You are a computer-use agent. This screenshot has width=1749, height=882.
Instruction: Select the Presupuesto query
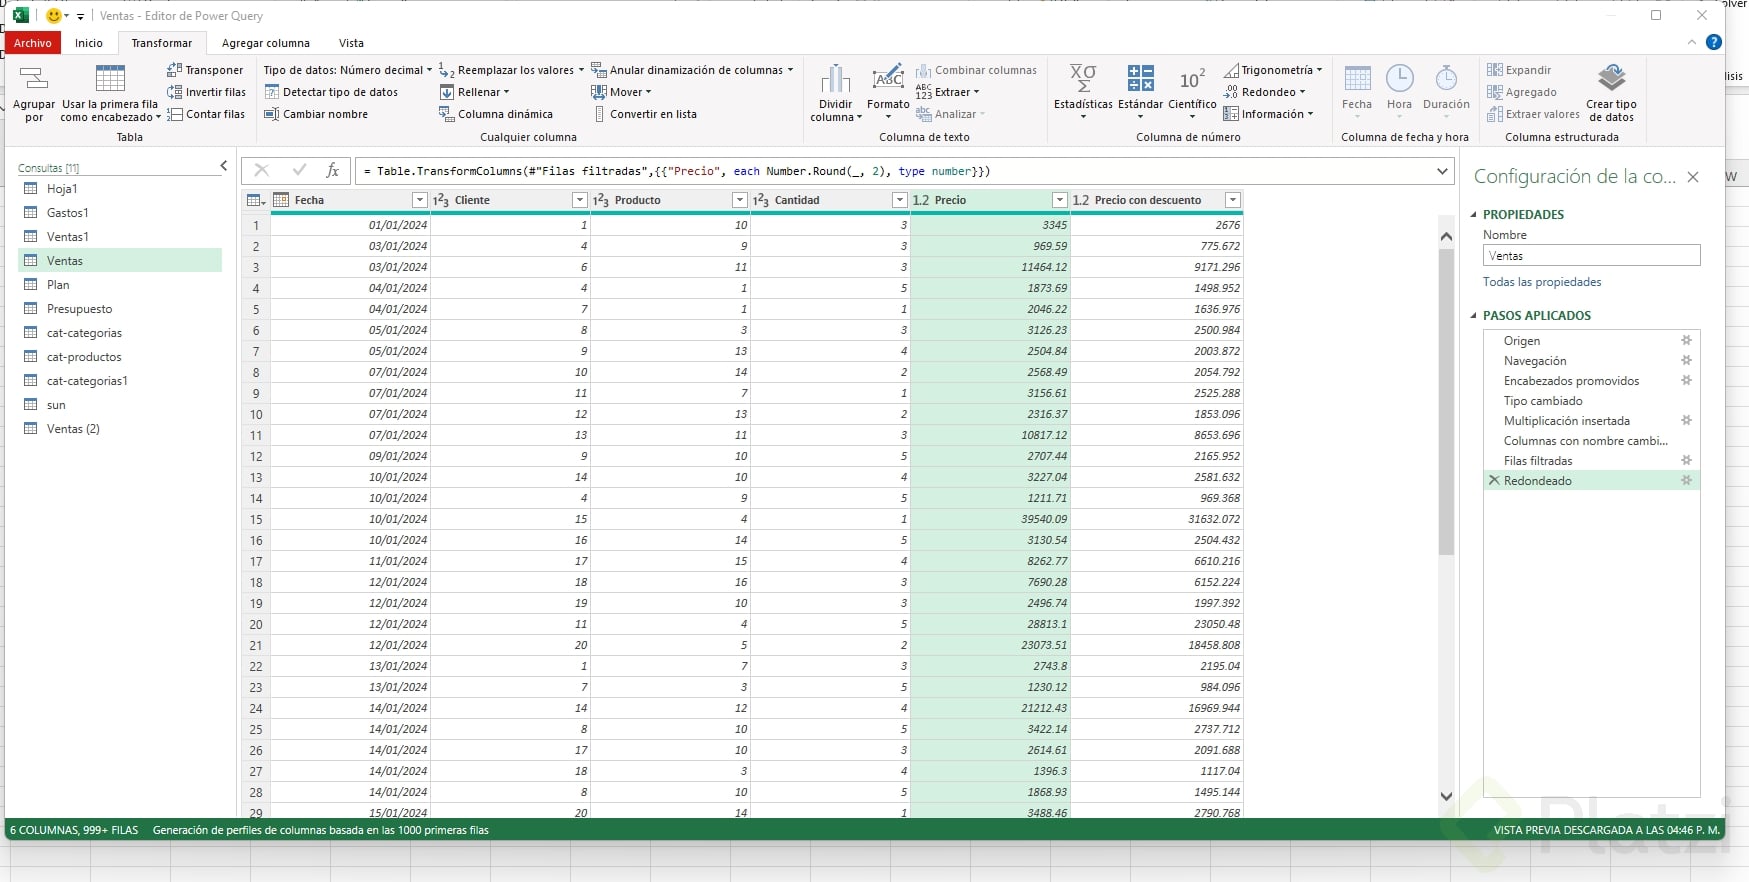click(x=120, y=309)
